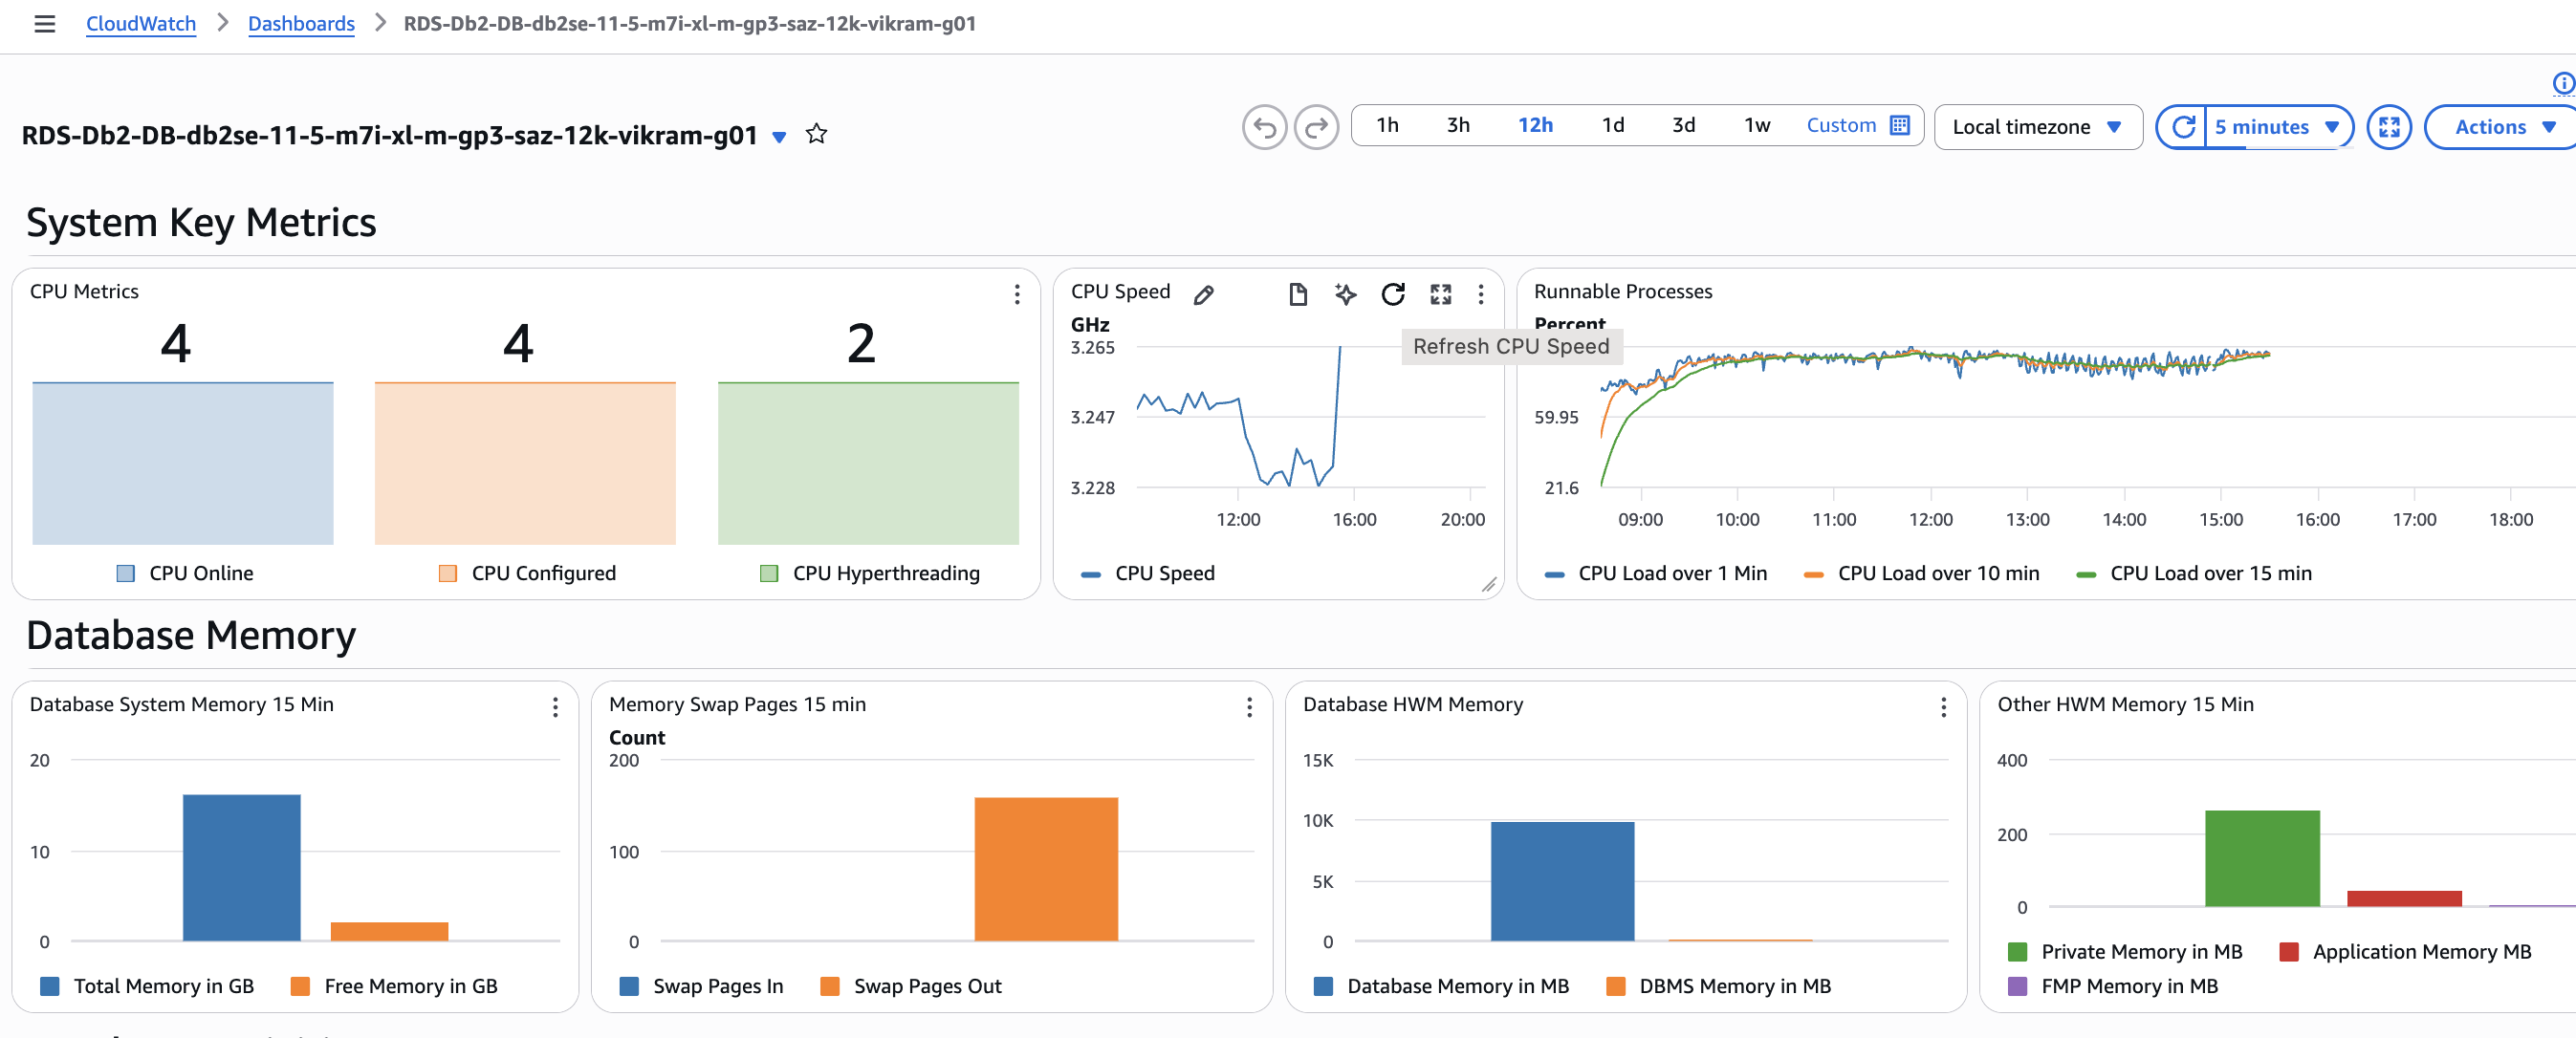Open the CPU Metrics widget options menu

click(x=1016, y=294)
